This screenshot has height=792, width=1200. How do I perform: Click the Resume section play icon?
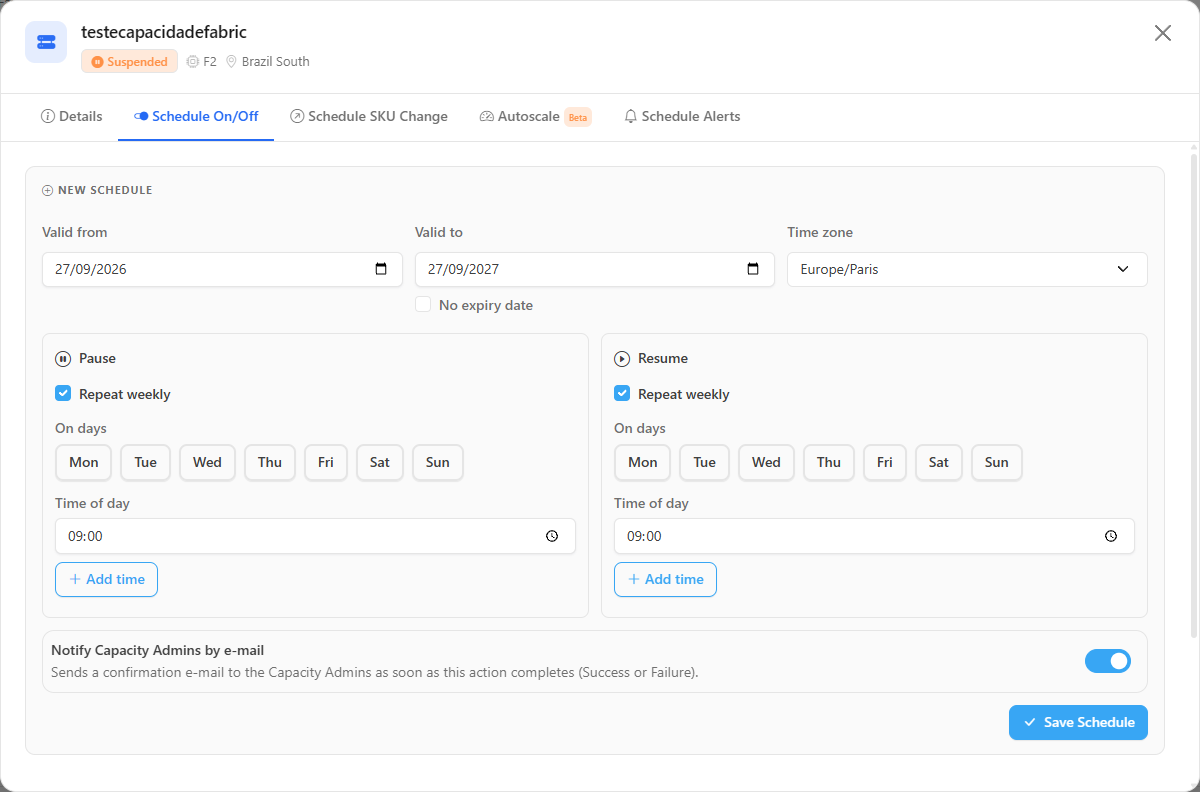[x=622, y=359]
